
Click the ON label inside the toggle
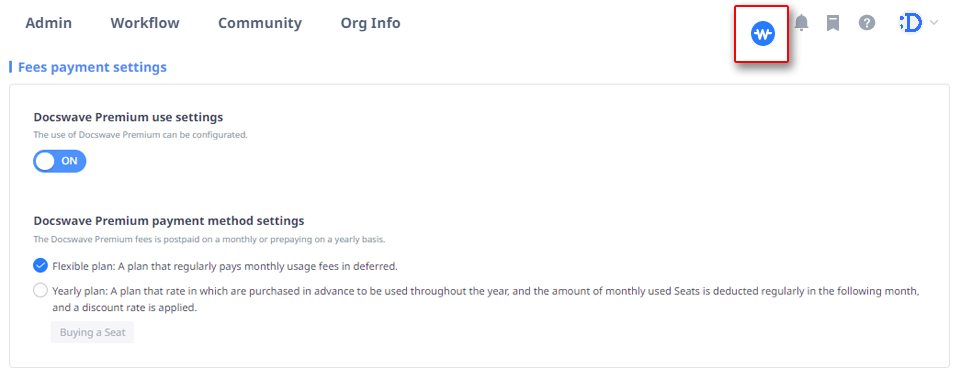70,161
